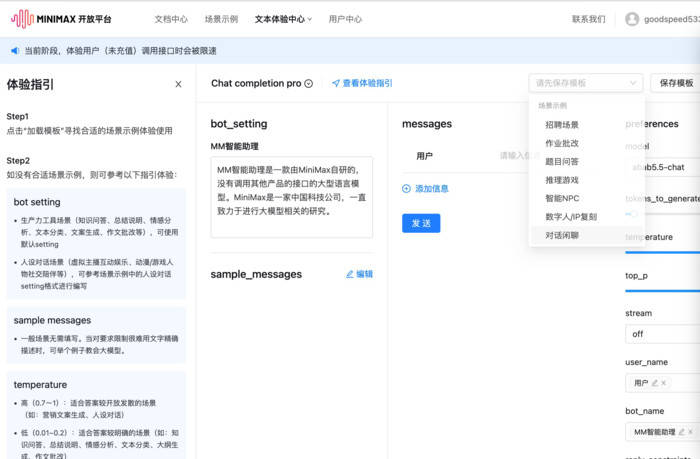The height and width of the screenshot is (459, 700).
Task: Open 文档中心 in top navigation
Action: [x=171, y=19]
